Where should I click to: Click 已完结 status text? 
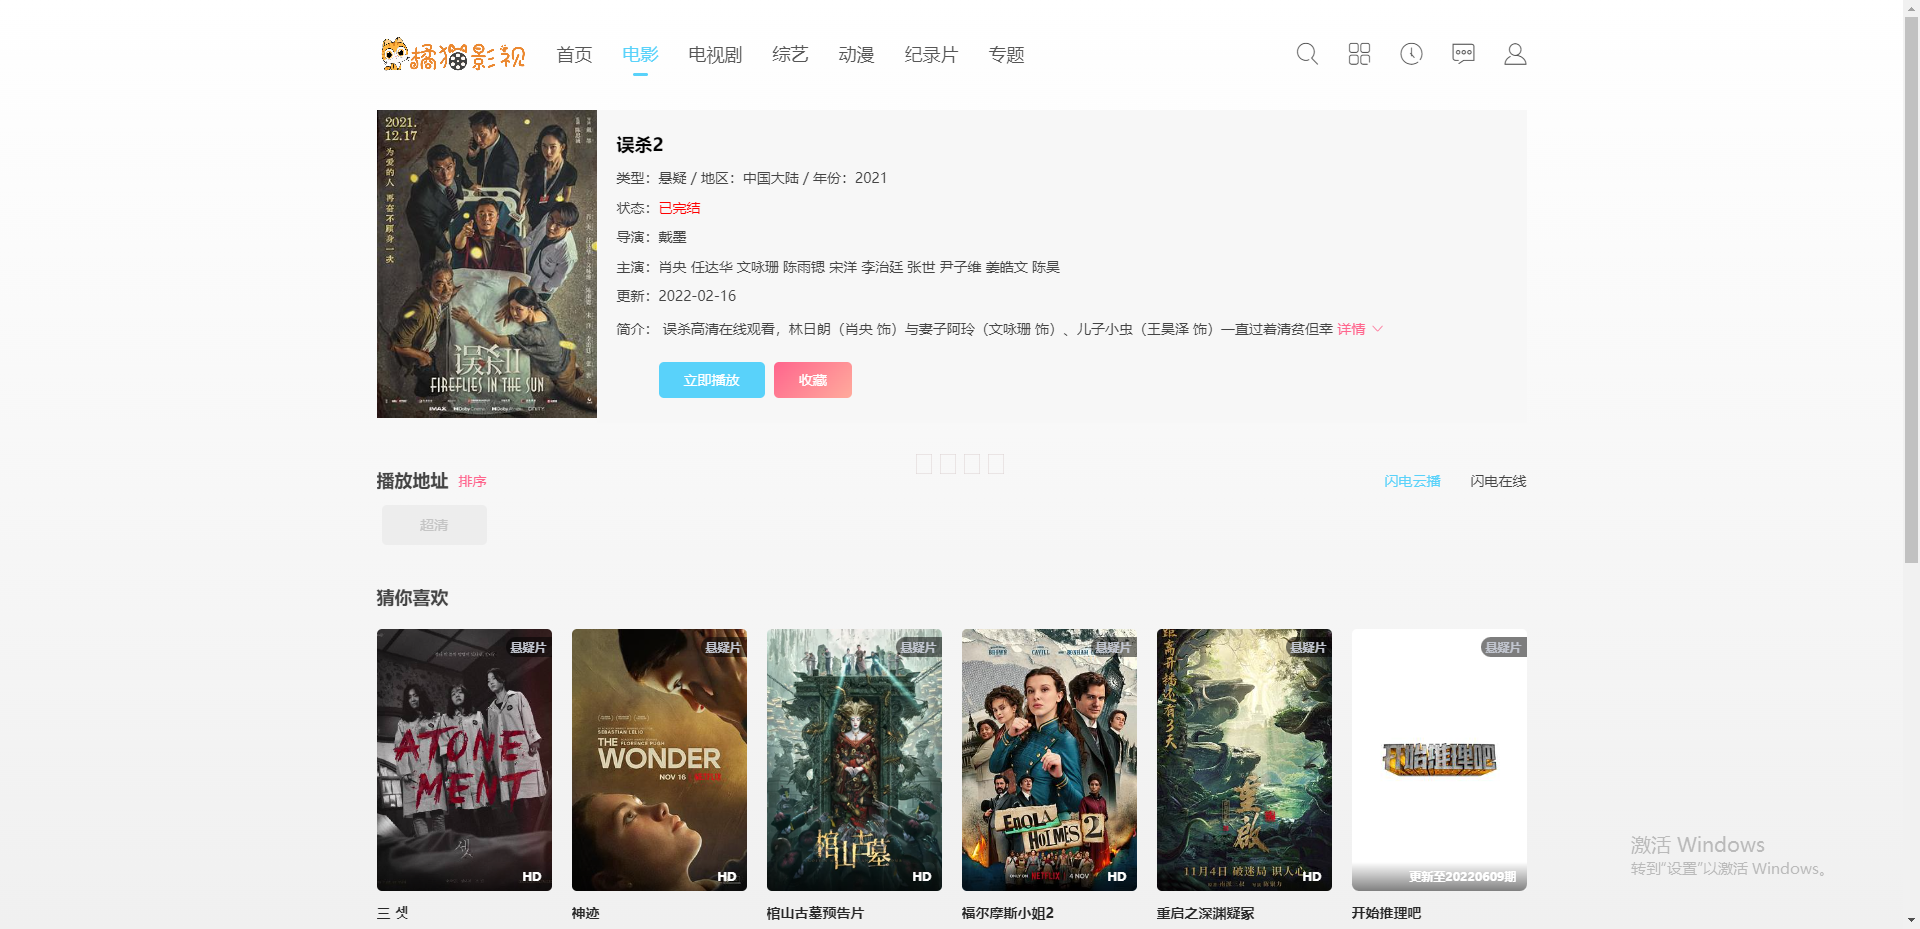click(679, 208)
